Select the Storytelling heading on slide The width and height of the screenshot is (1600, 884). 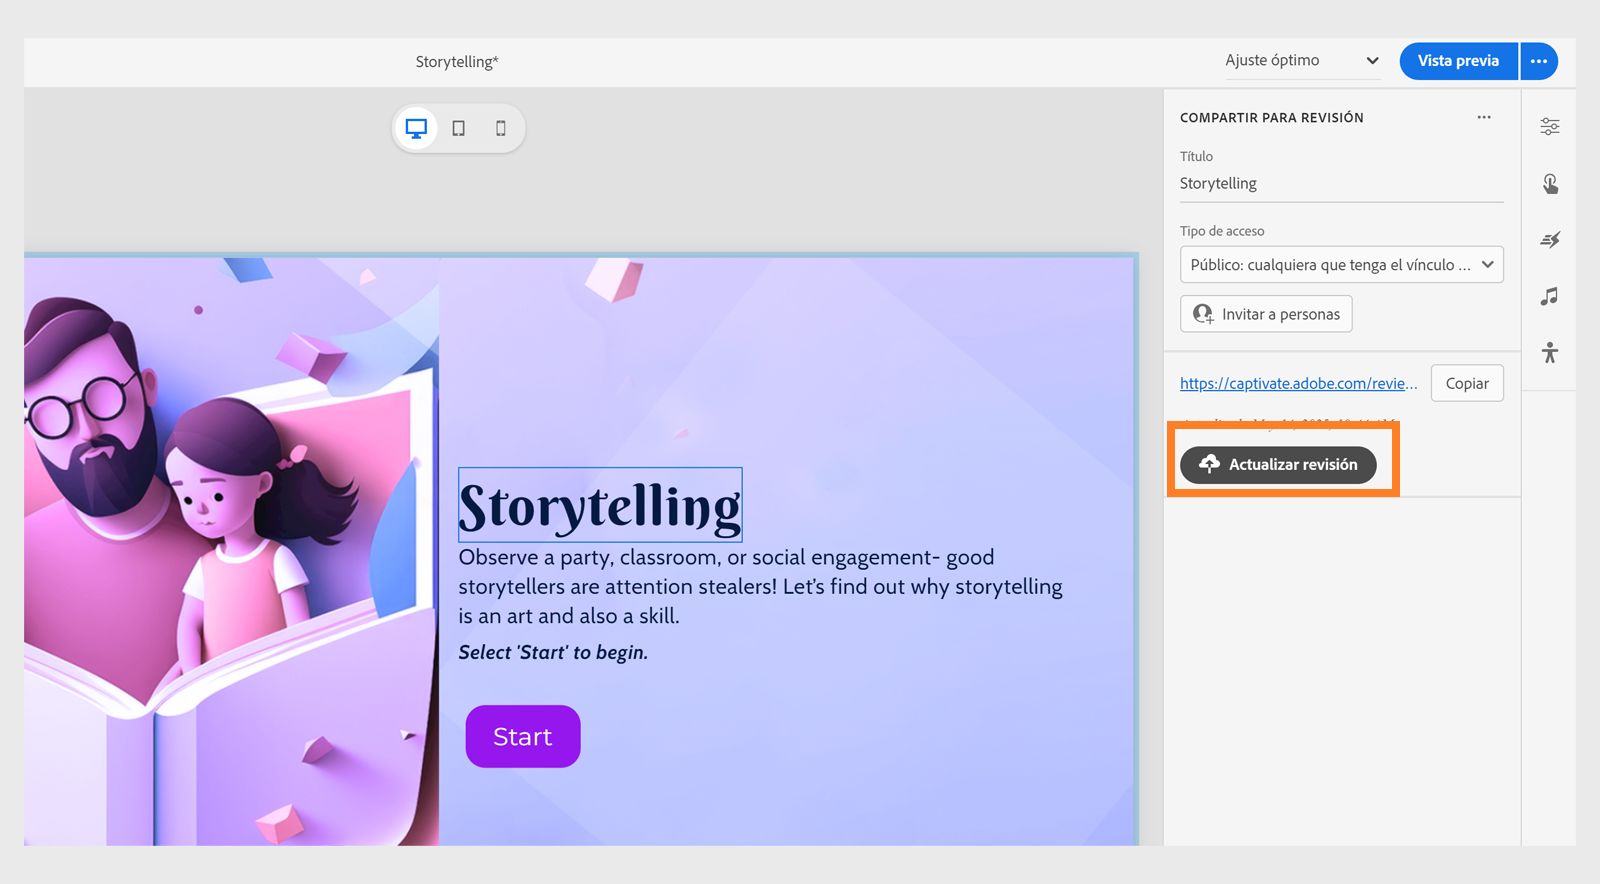[600, 505]
